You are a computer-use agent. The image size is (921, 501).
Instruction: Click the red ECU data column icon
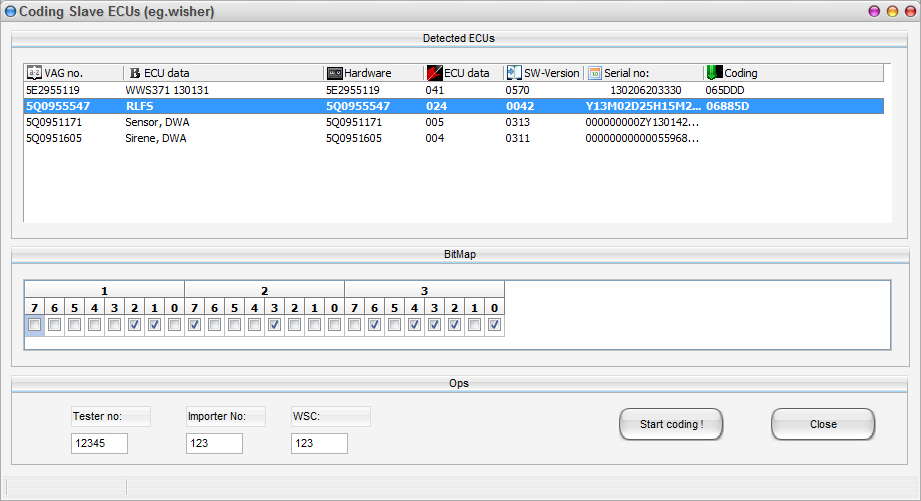[x=434, y=73]
